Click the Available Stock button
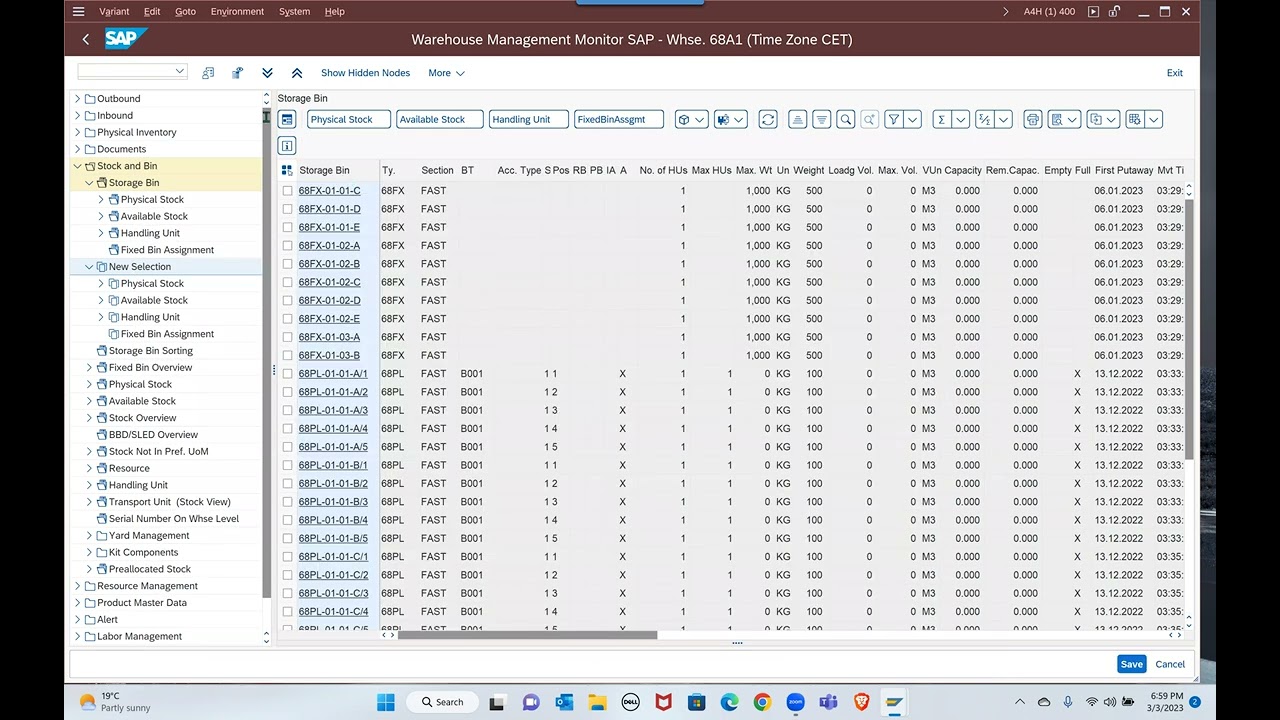 point(439,119)
